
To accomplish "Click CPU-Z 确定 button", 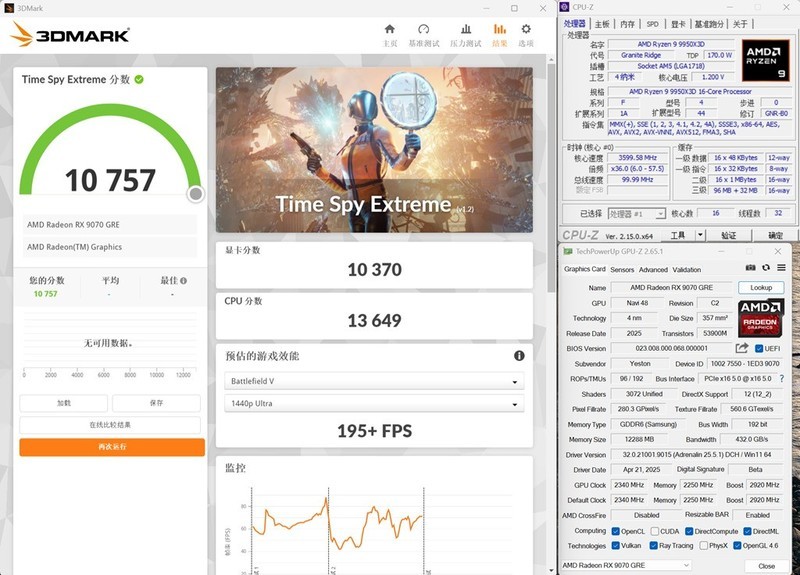I will tap(776, 235).
